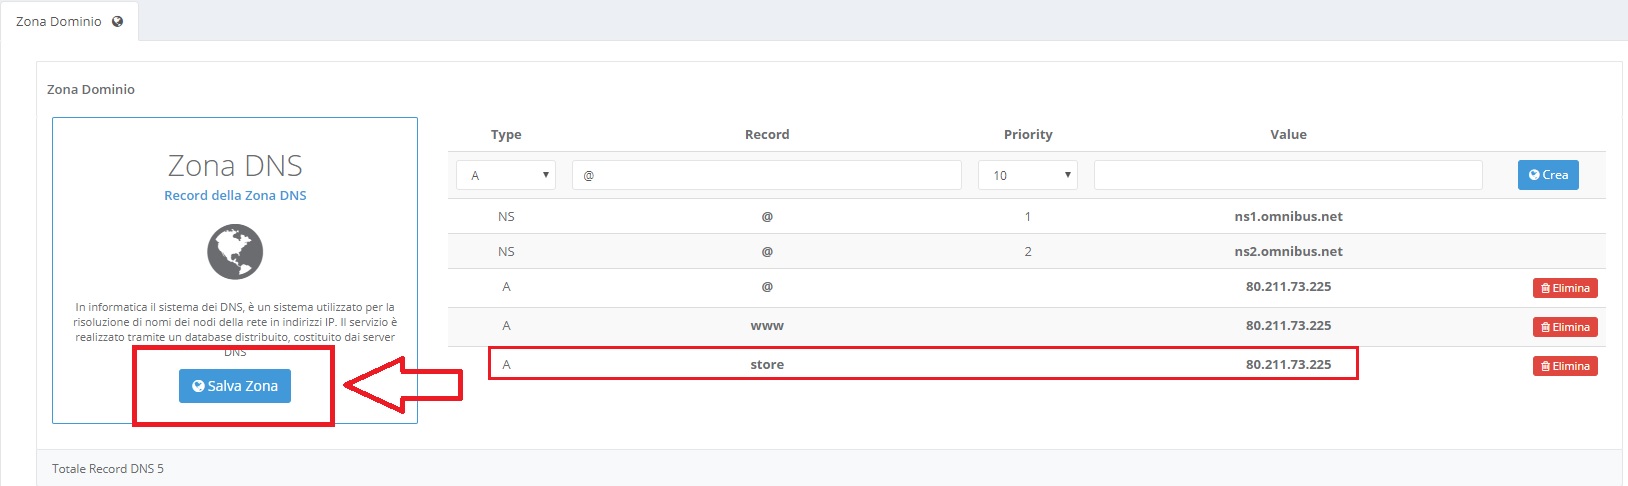The image size is (1628, 486).
Task: Click the globe icon in Zona Dominio tab
Action: point(118,21)
